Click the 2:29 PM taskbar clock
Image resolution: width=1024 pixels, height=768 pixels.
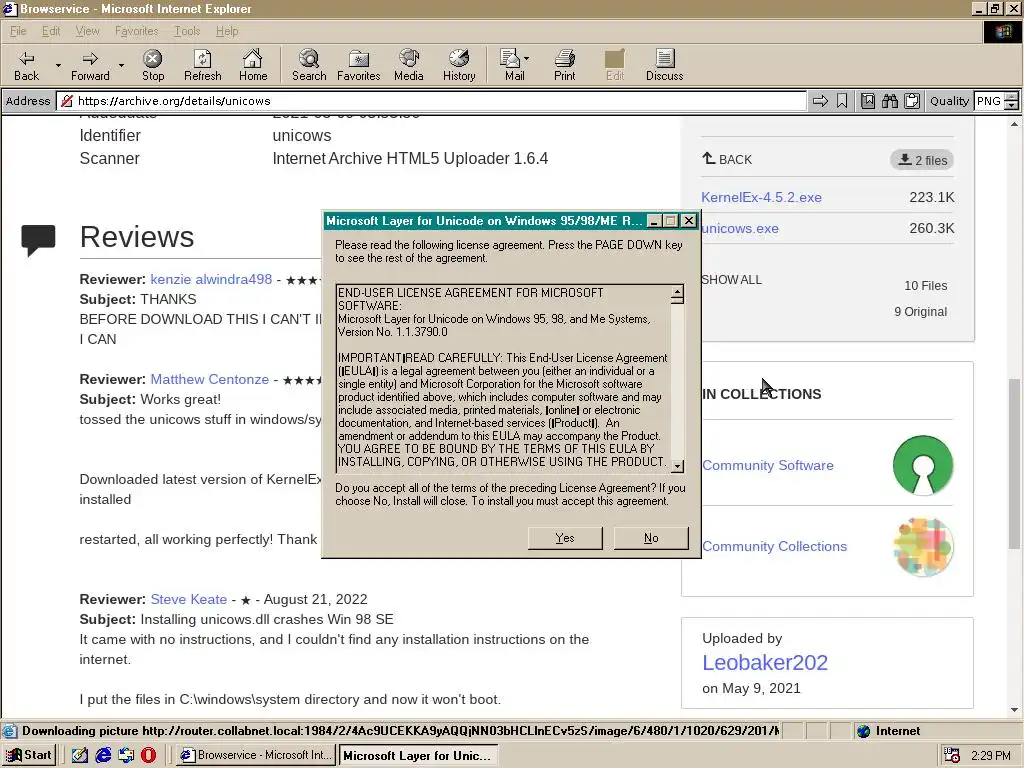tap(990, 756)
